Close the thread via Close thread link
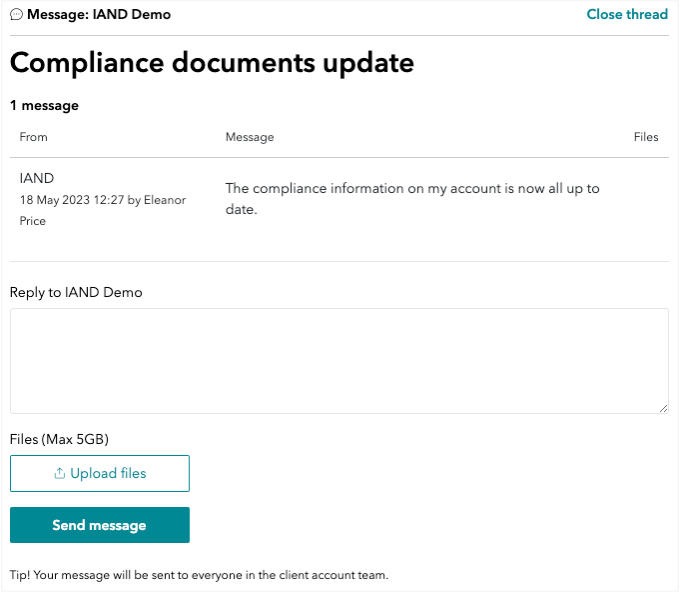680x592 pixels. [627, 14]
